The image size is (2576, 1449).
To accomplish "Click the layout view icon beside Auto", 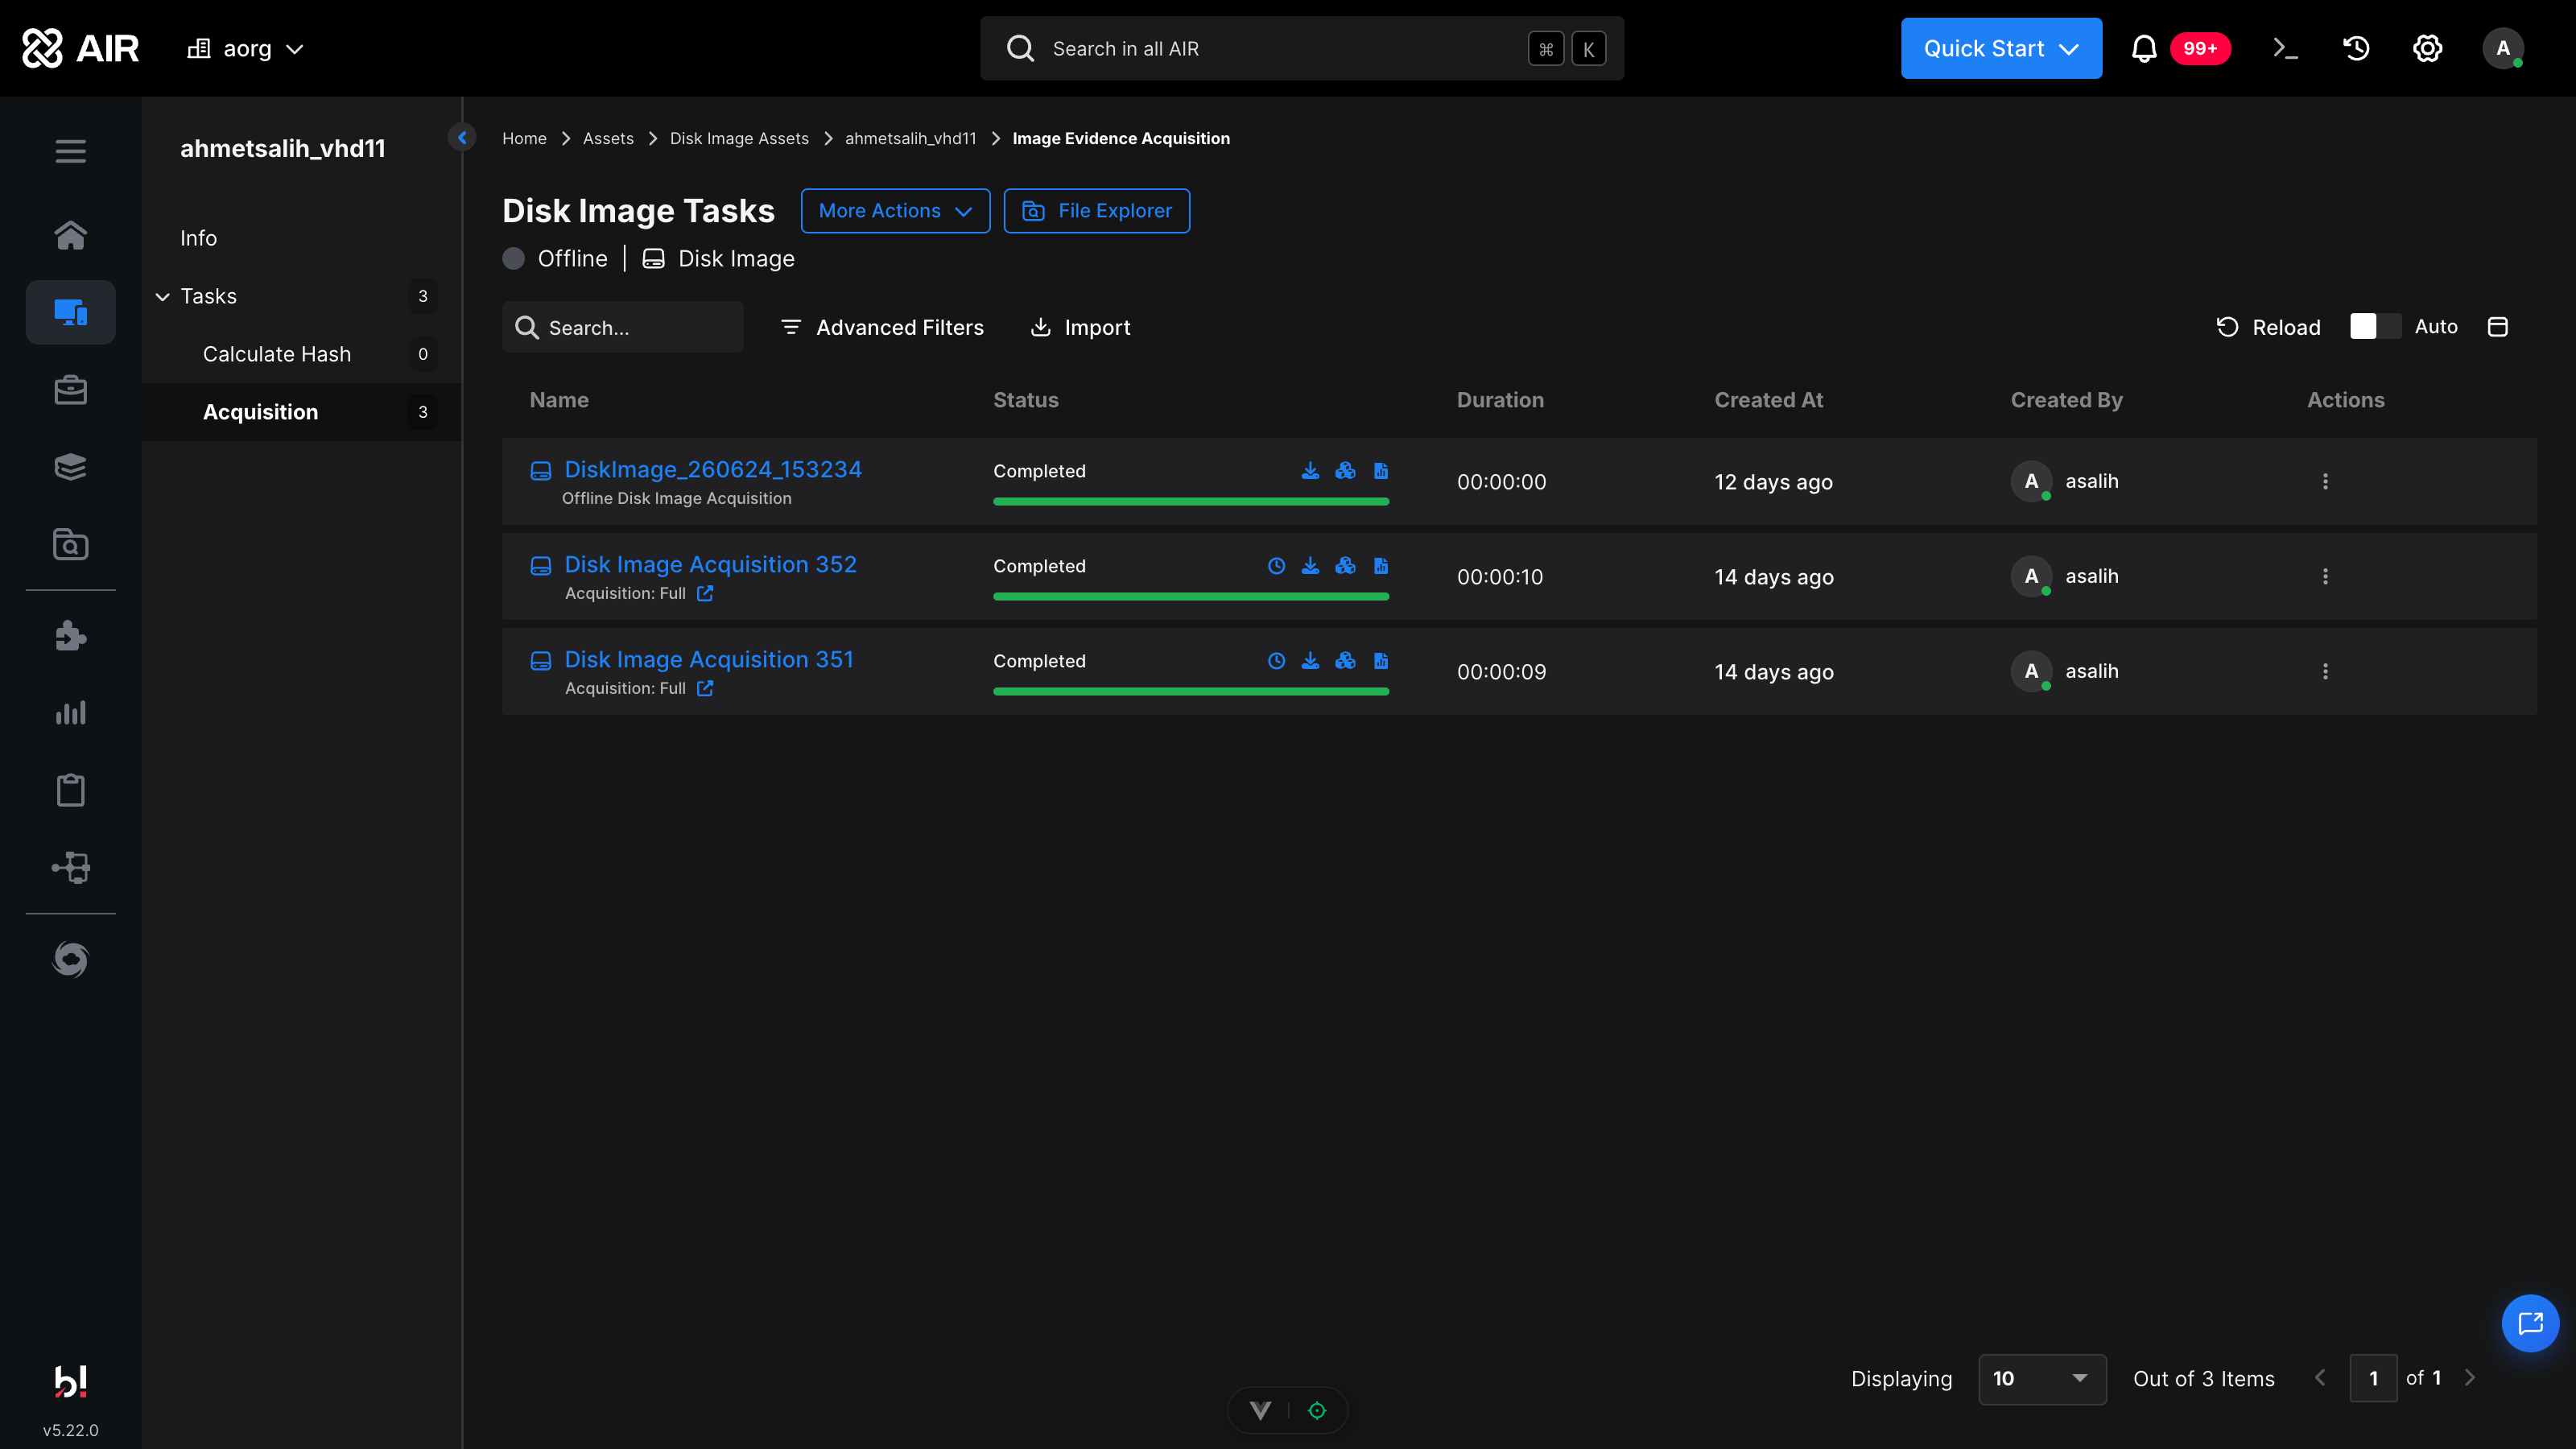I will tap(2498, 327).
